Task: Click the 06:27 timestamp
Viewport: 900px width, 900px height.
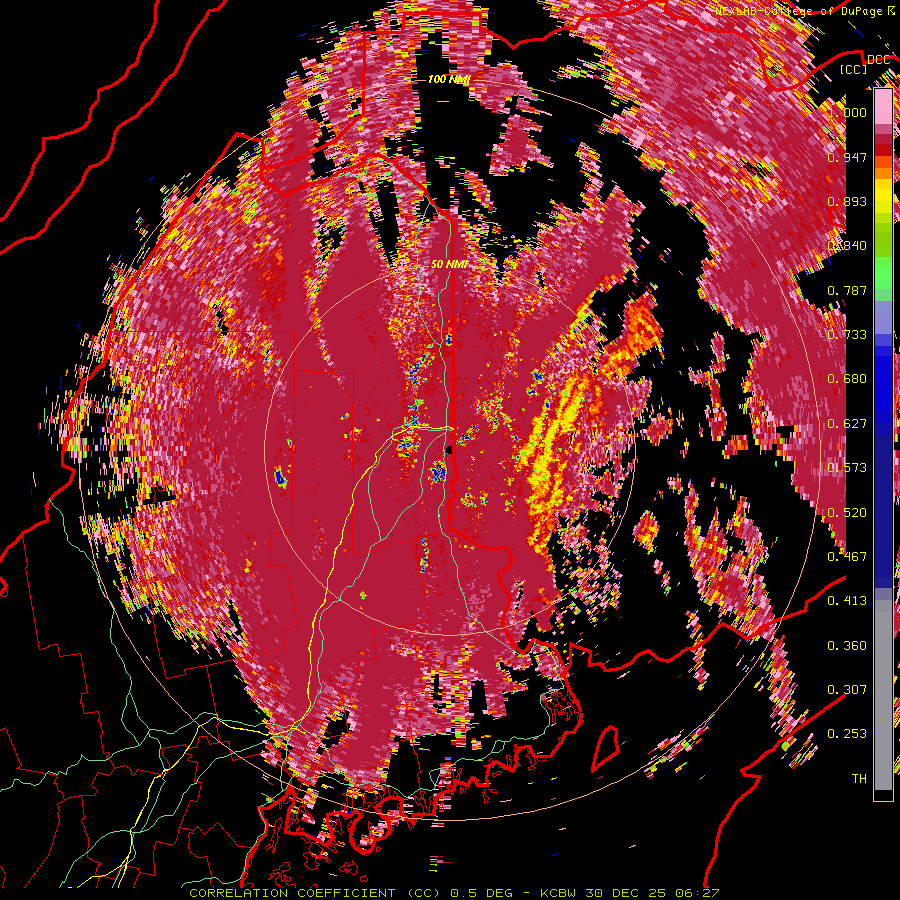Action: (x=698, y=893)
